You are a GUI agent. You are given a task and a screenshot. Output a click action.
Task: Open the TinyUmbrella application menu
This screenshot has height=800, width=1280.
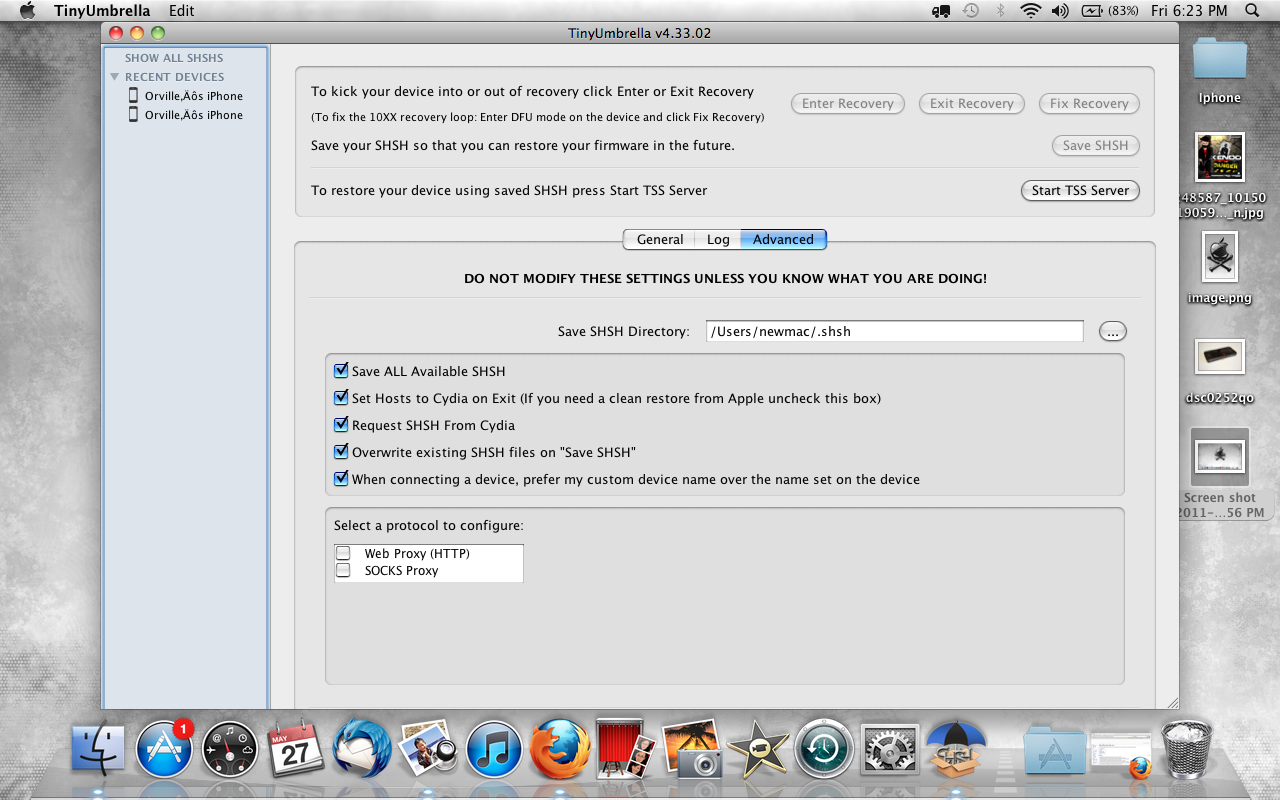102,10
